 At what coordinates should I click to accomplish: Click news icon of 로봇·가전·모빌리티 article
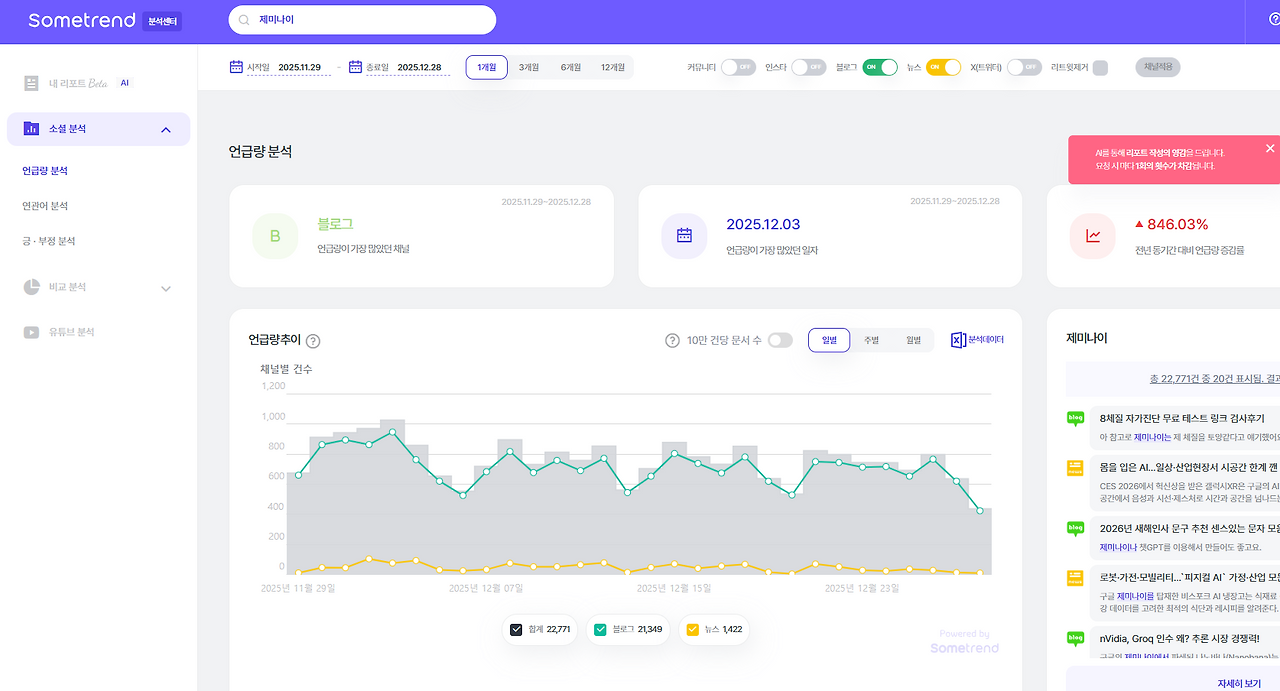coord(1076,577)
